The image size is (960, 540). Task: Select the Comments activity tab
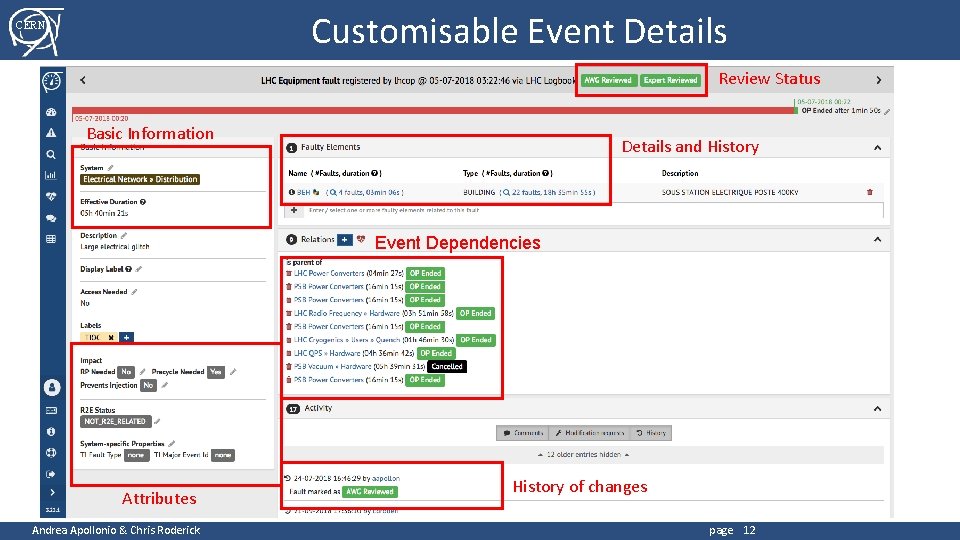click(x=523, y=433)
